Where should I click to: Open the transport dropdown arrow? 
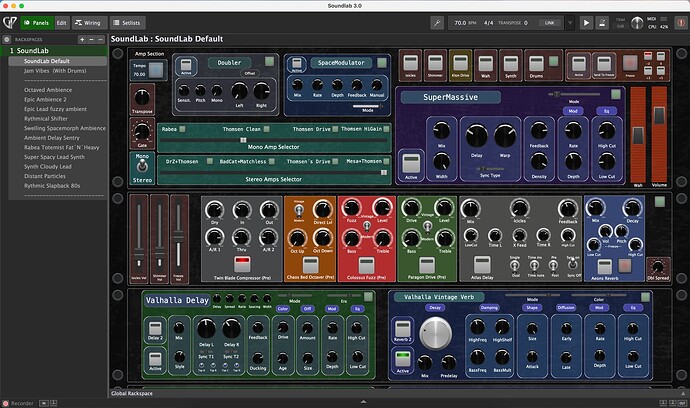(570, 23)
